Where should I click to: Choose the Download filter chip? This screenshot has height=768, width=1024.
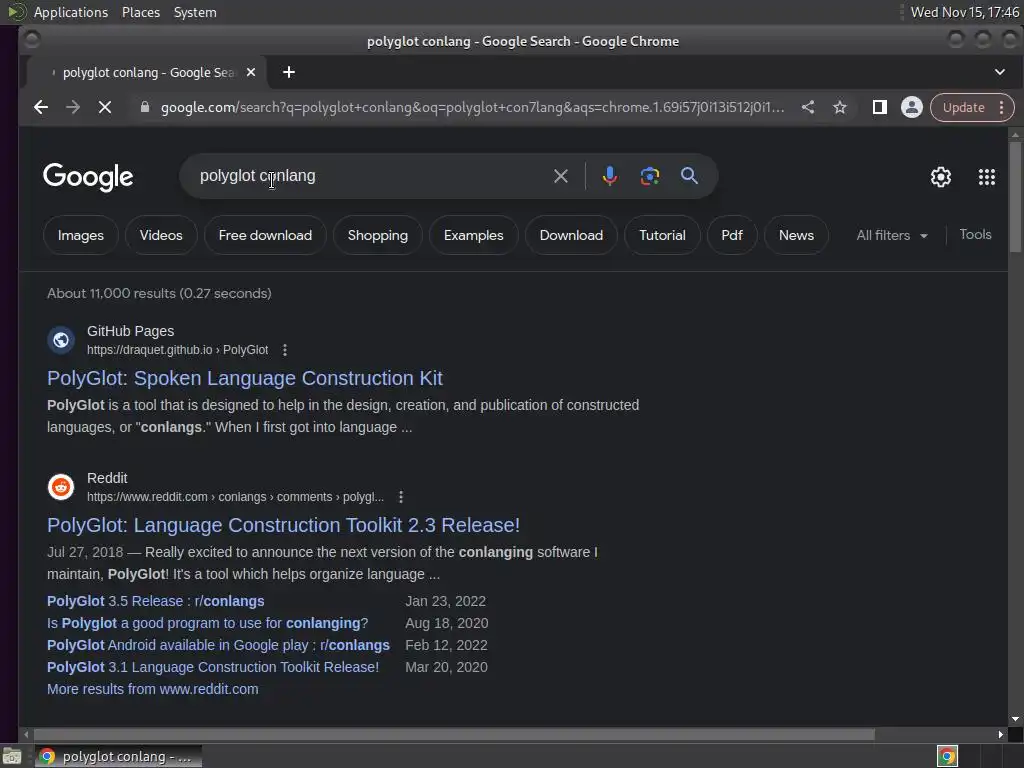(571, 235)
